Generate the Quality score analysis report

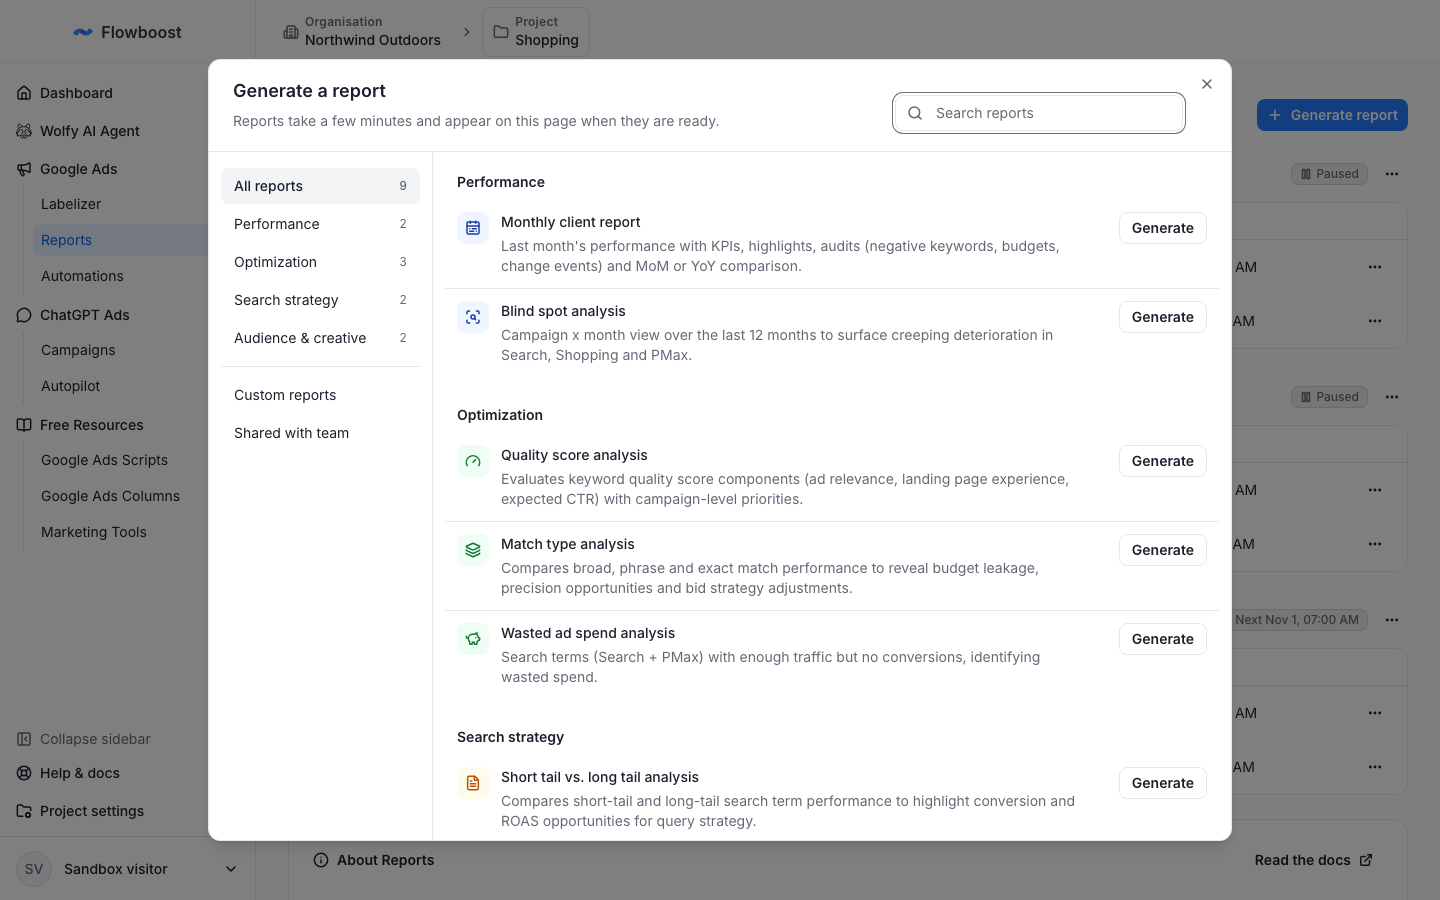tap(1162, 461)
